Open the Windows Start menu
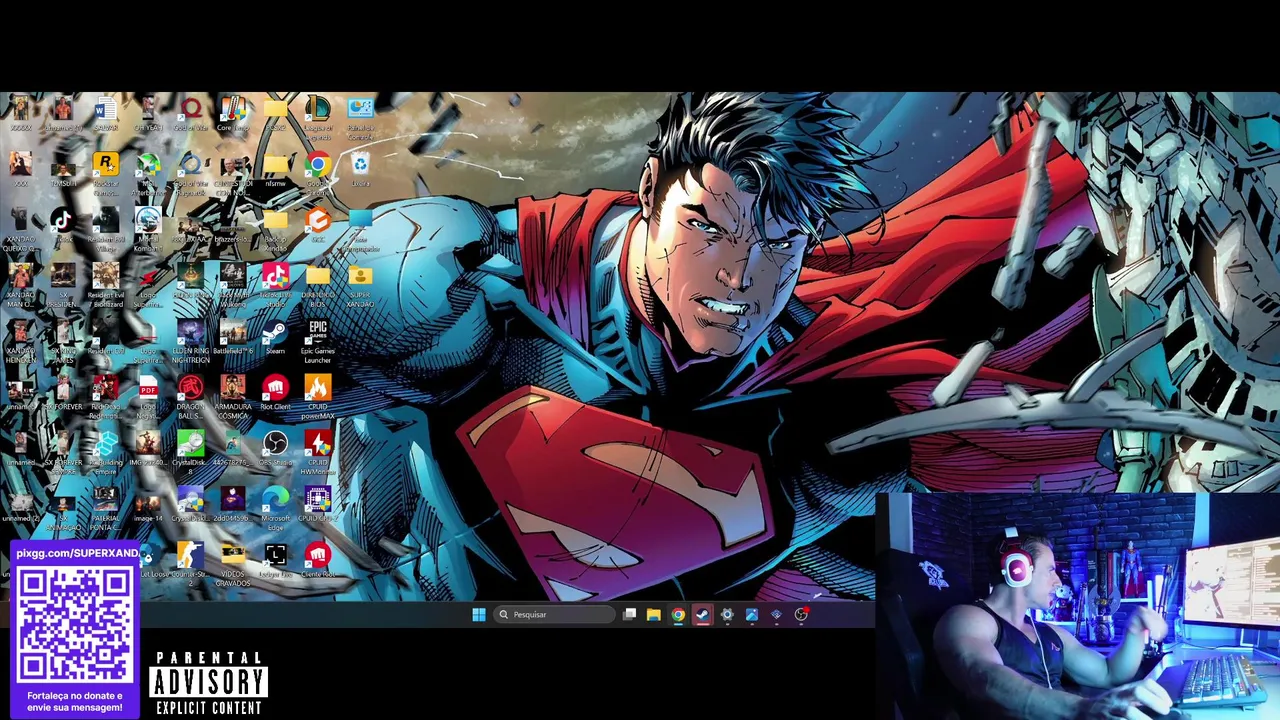 (x=479, y=615)
